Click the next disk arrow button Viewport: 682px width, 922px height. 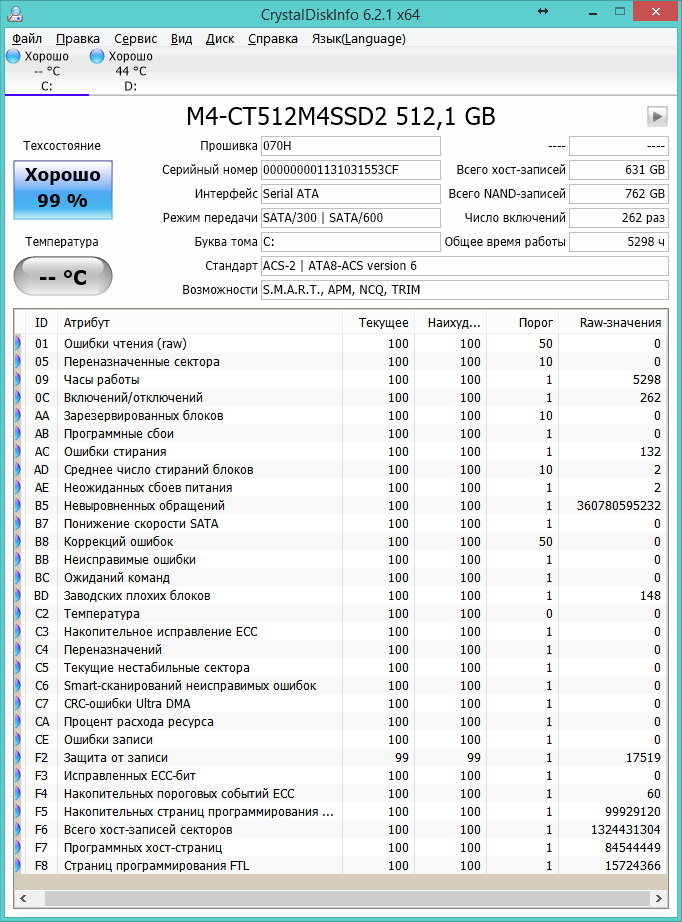tap(657, 116)
